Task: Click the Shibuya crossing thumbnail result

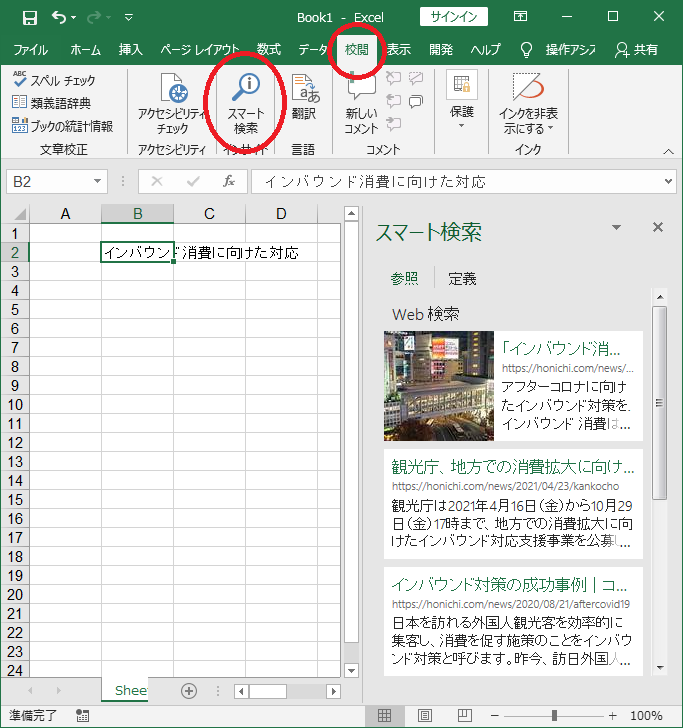Action: (439, 386)
